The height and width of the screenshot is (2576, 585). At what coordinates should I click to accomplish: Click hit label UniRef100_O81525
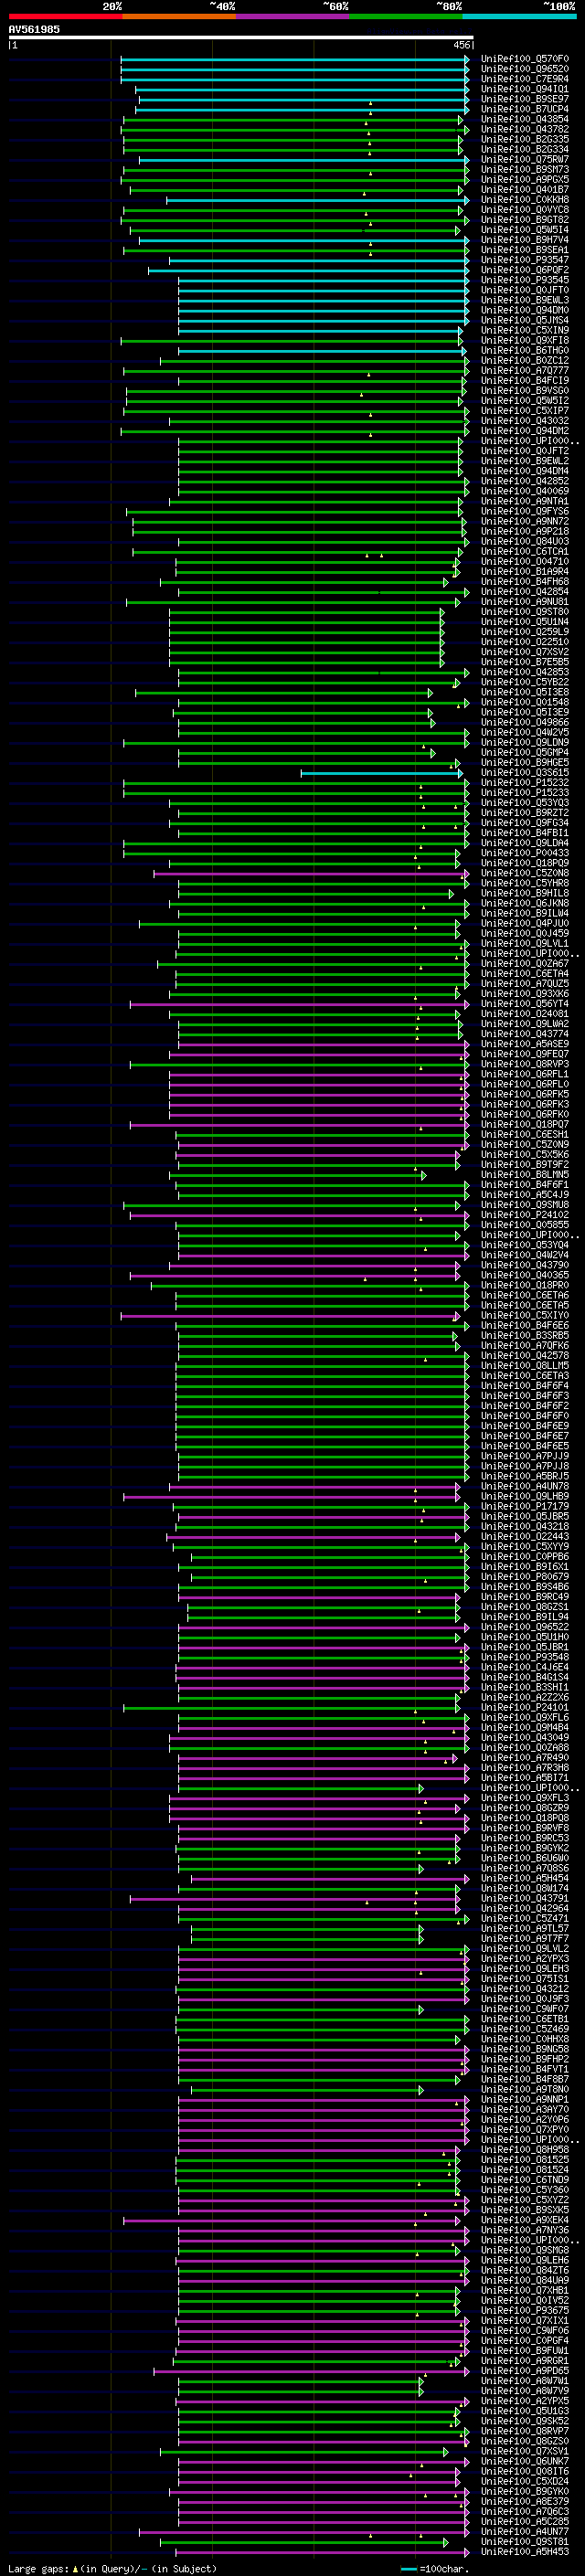(x=525, y=2160)
